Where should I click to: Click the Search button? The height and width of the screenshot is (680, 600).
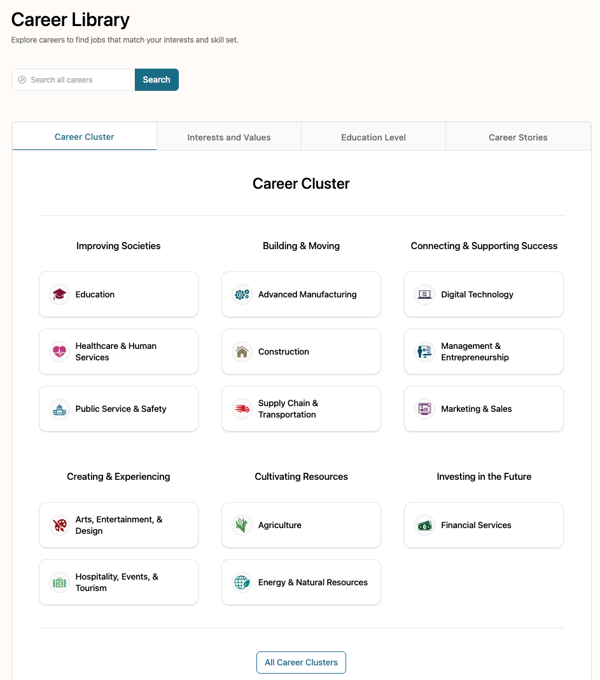point(157,80)
